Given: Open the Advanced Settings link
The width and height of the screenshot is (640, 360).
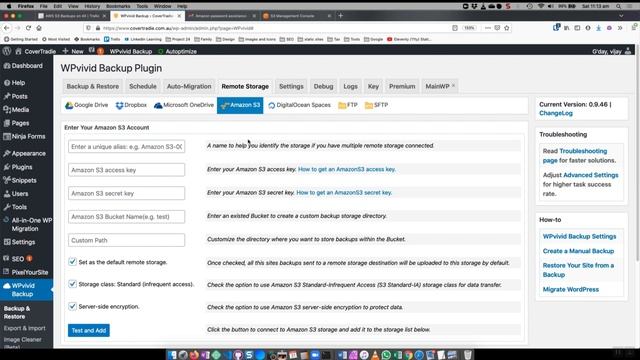Looking at the screenshot, I should (591, 175).
